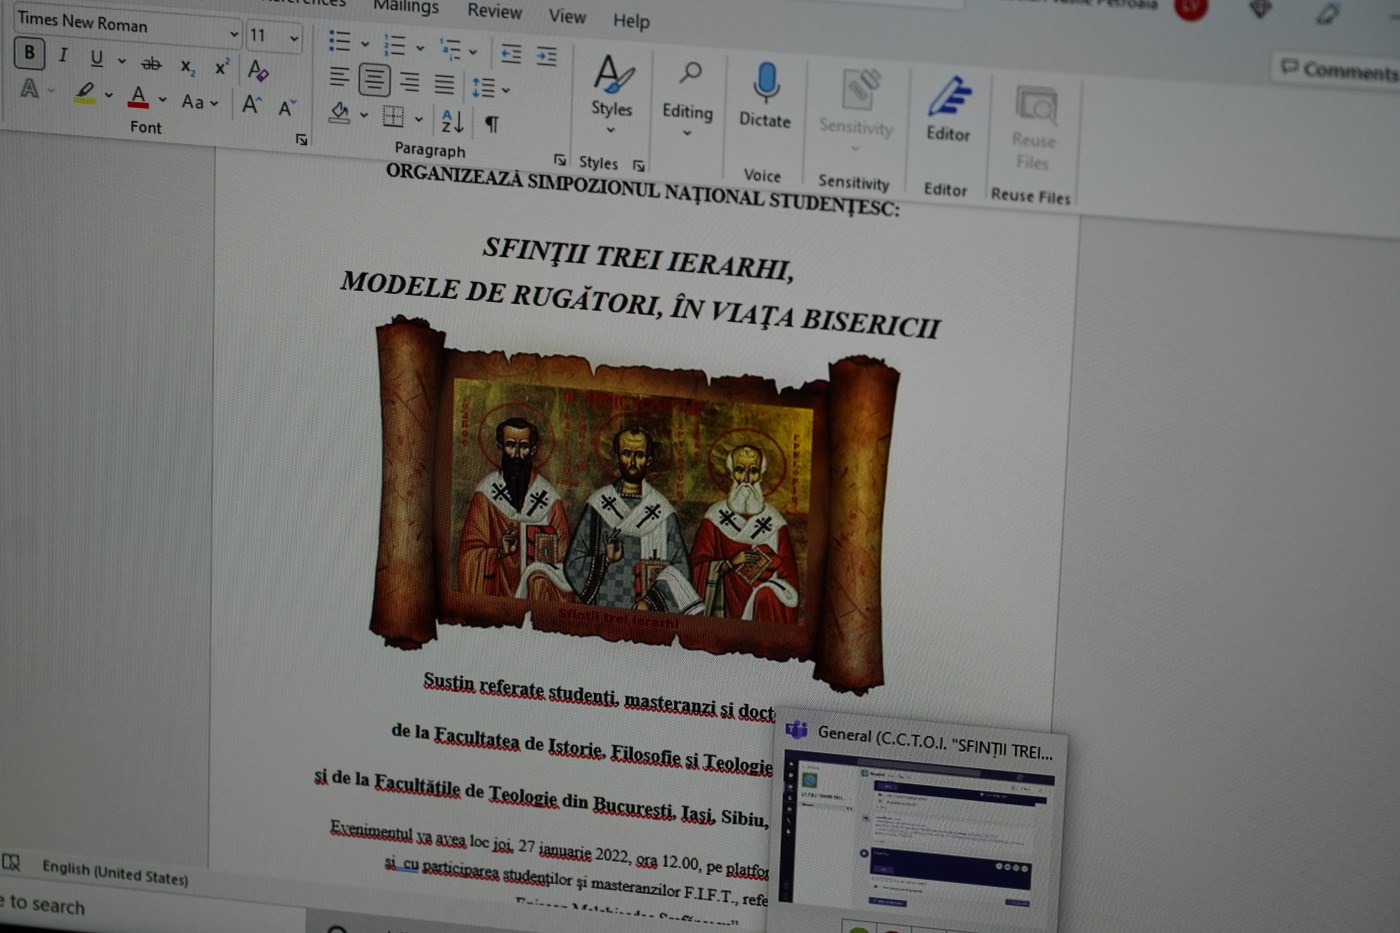Open Paragraph dialog launcher
1400x933 pixels.
(x=560, y=160)
